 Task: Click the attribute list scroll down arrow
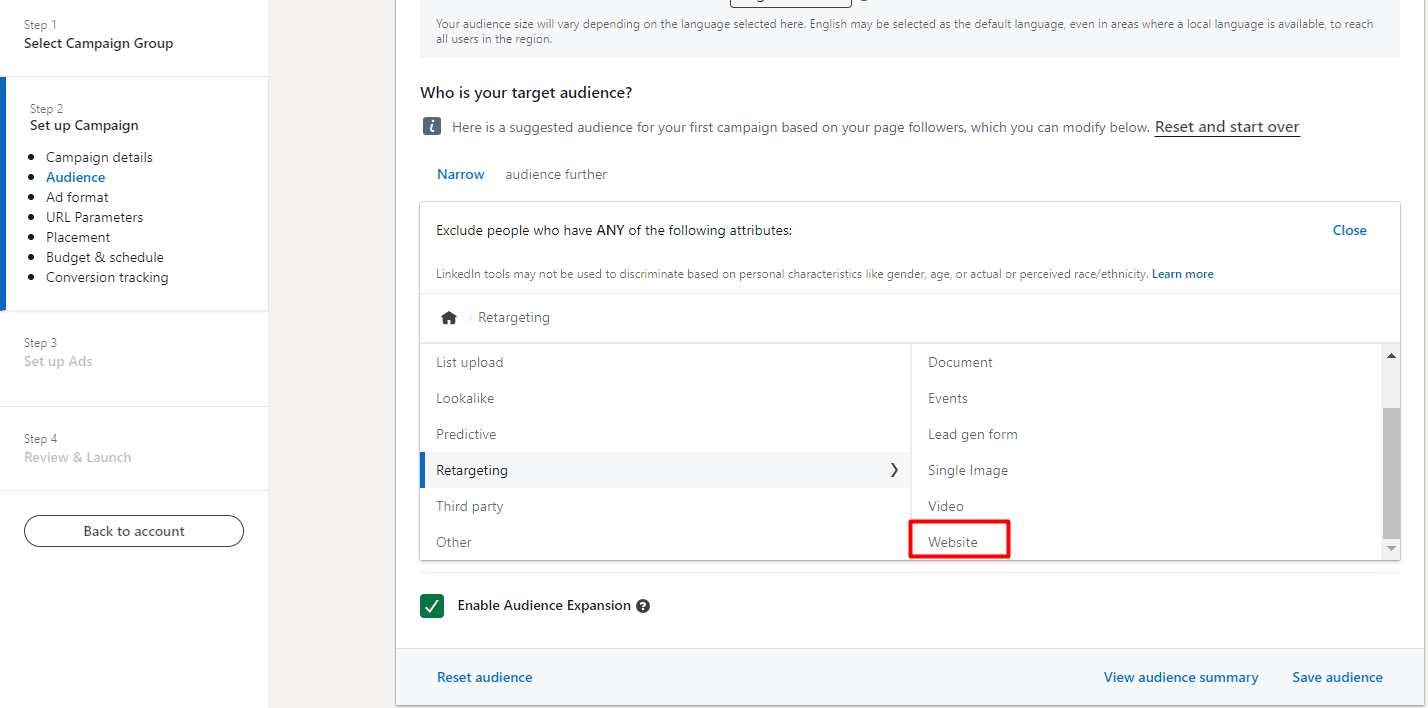pyautogui.click(x=1391, y=549)
